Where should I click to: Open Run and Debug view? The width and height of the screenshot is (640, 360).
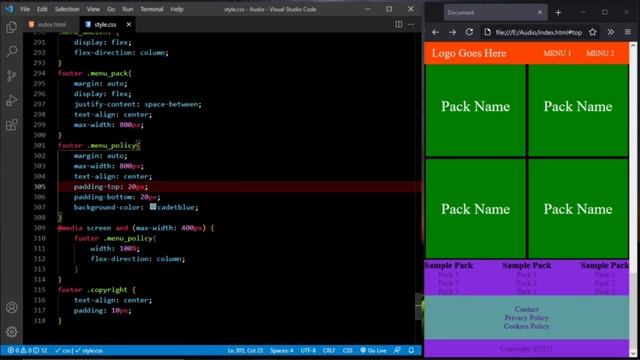click(11, 100)
